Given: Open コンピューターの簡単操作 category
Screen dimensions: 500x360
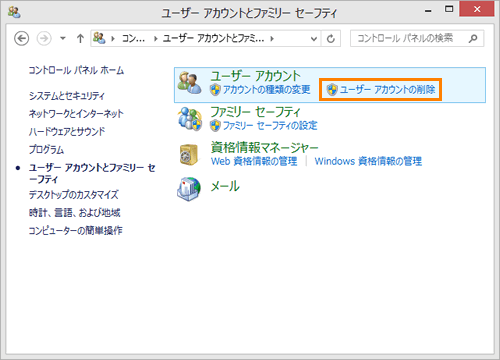Looking at the screenshot, I should 76,230.
